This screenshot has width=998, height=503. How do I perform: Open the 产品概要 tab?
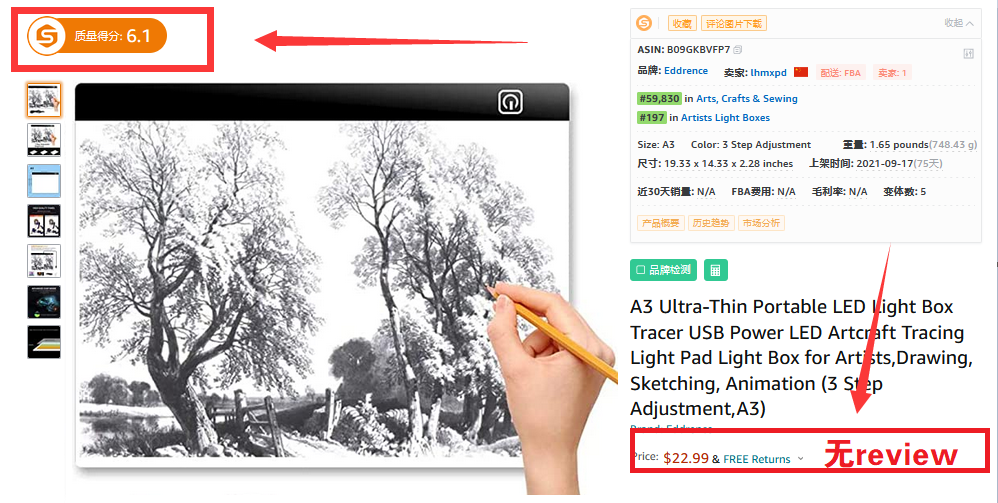[660, 223]
